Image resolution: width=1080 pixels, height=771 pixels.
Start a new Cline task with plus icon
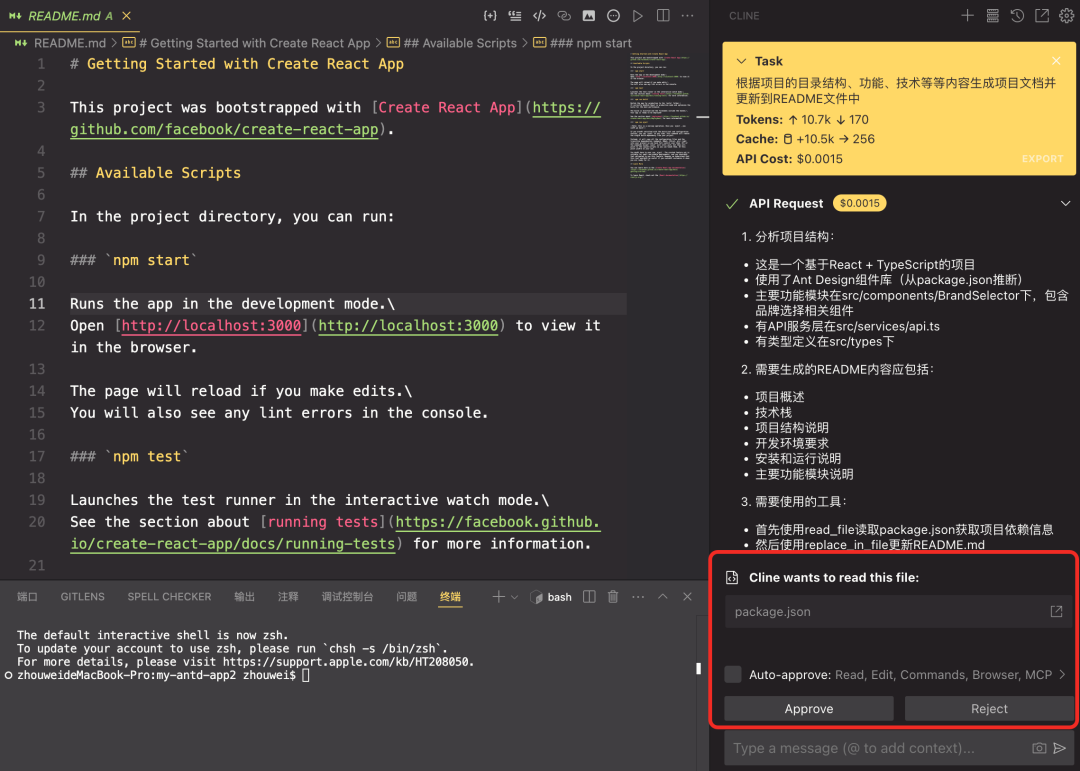tap(967, 16)
